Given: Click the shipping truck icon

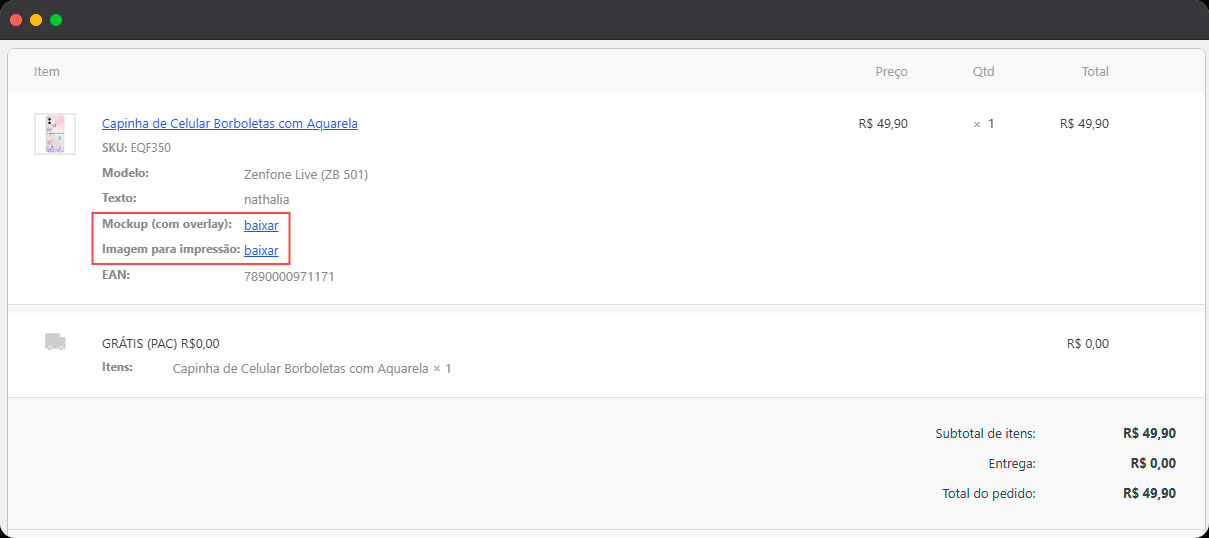Looking at the screenshot, I should [x=55, y=342].
